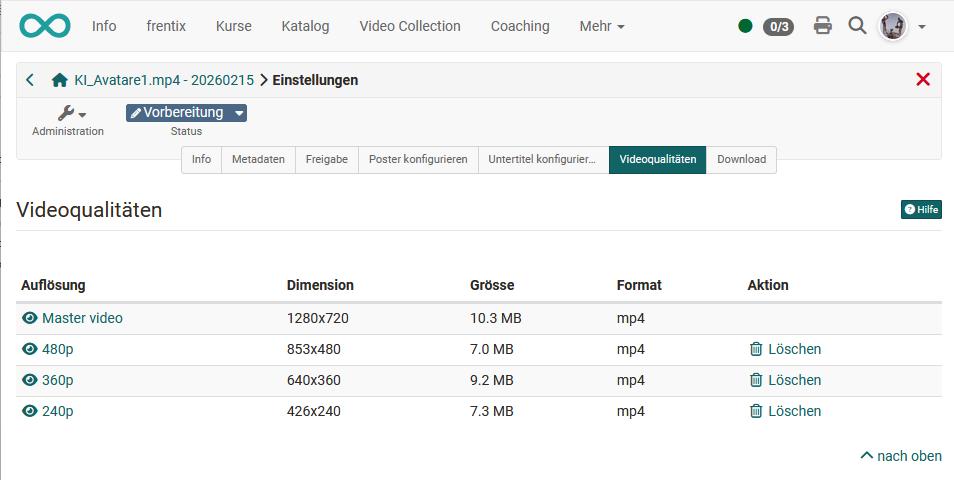The height and width of the screenshot is (480, 954).
Task: Click trash icon for 480p row
Action: click(x=756, y=349)
